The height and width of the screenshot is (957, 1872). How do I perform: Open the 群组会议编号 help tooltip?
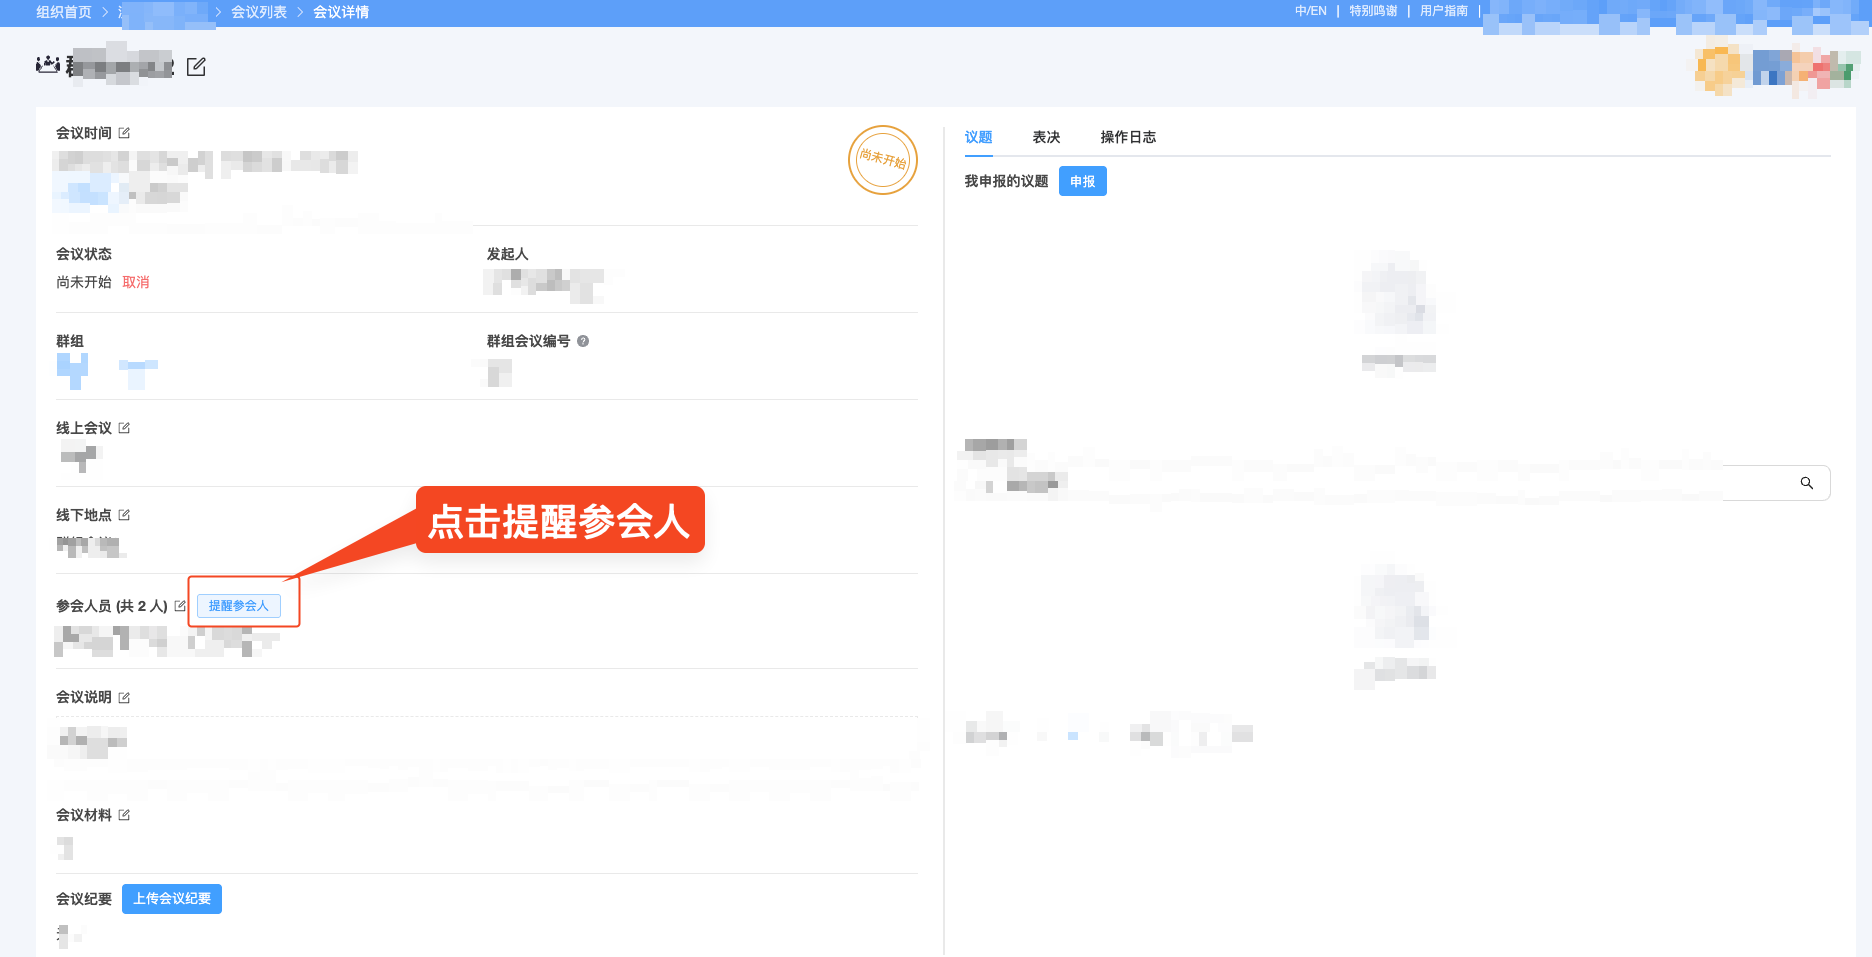point(584,340)
